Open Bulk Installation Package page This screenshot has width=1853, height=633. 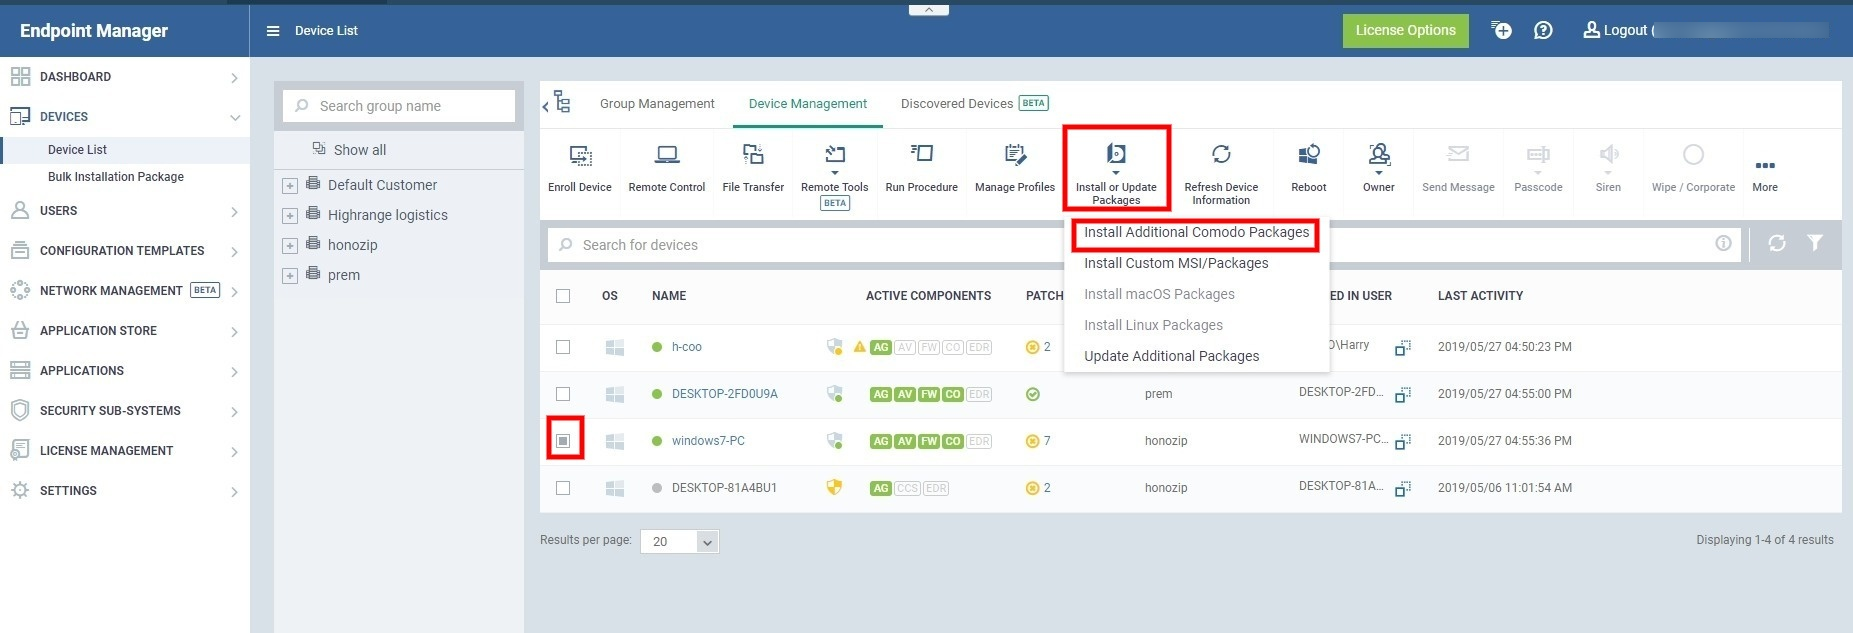coord(116,177)
